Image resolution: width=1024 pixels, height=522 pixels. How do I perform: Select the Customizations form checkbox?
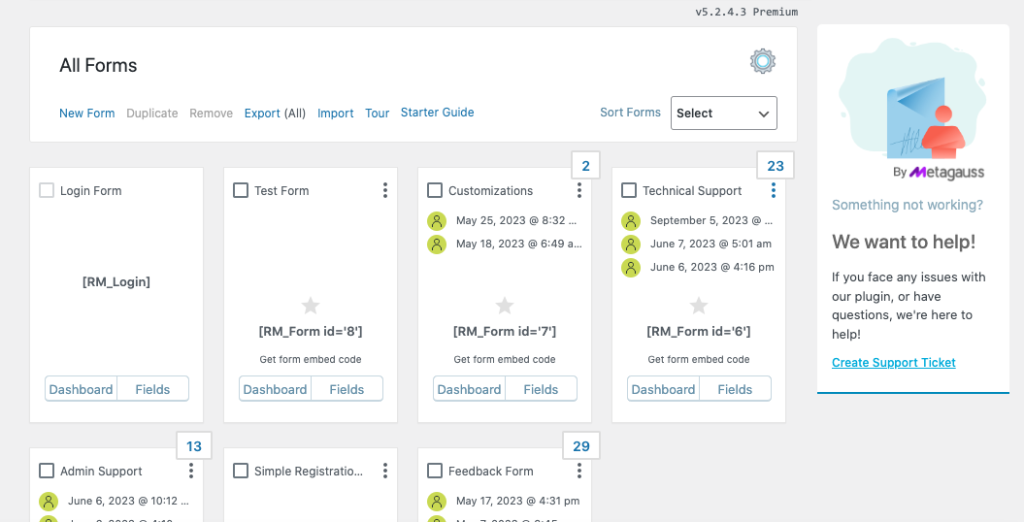435,190
